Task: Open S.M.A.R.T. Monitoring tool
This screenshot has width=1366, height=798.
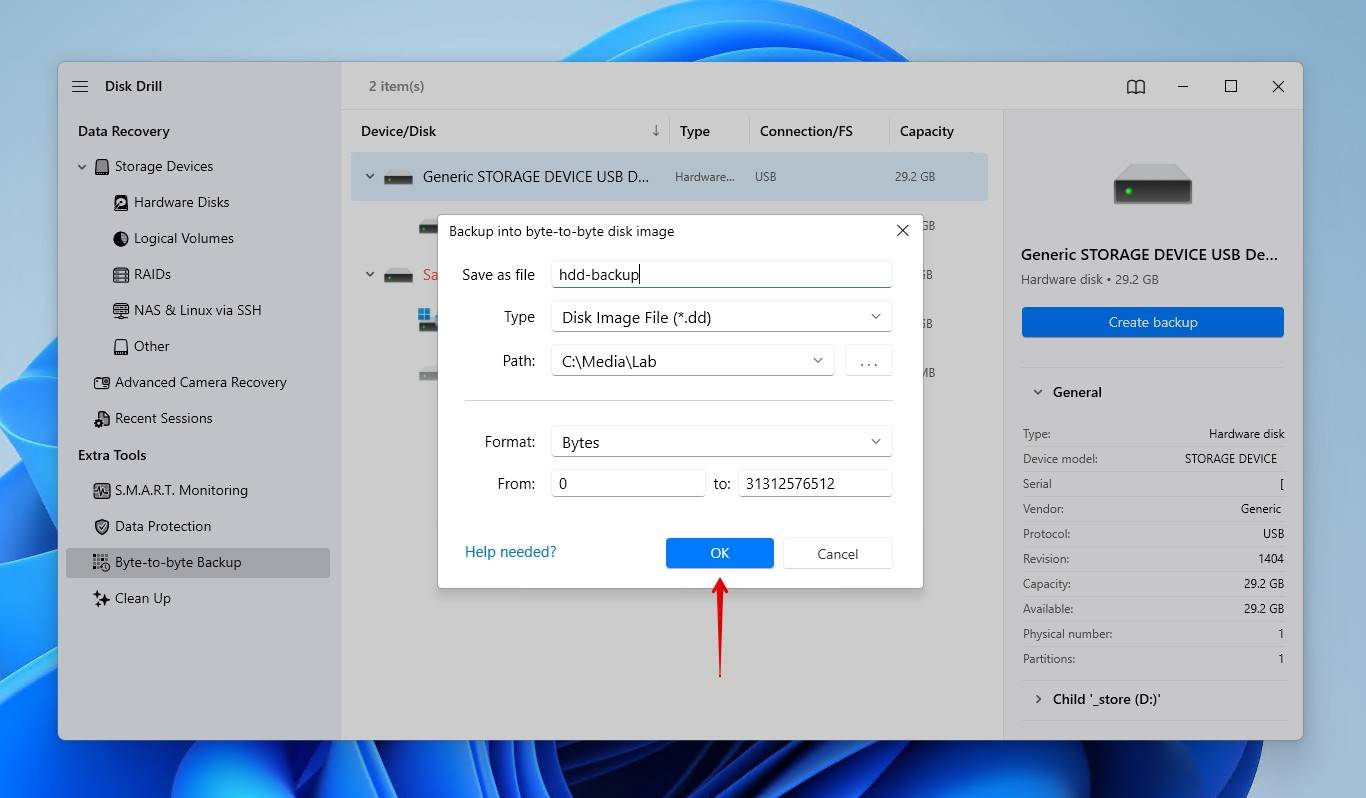Action: click(180, 490)
